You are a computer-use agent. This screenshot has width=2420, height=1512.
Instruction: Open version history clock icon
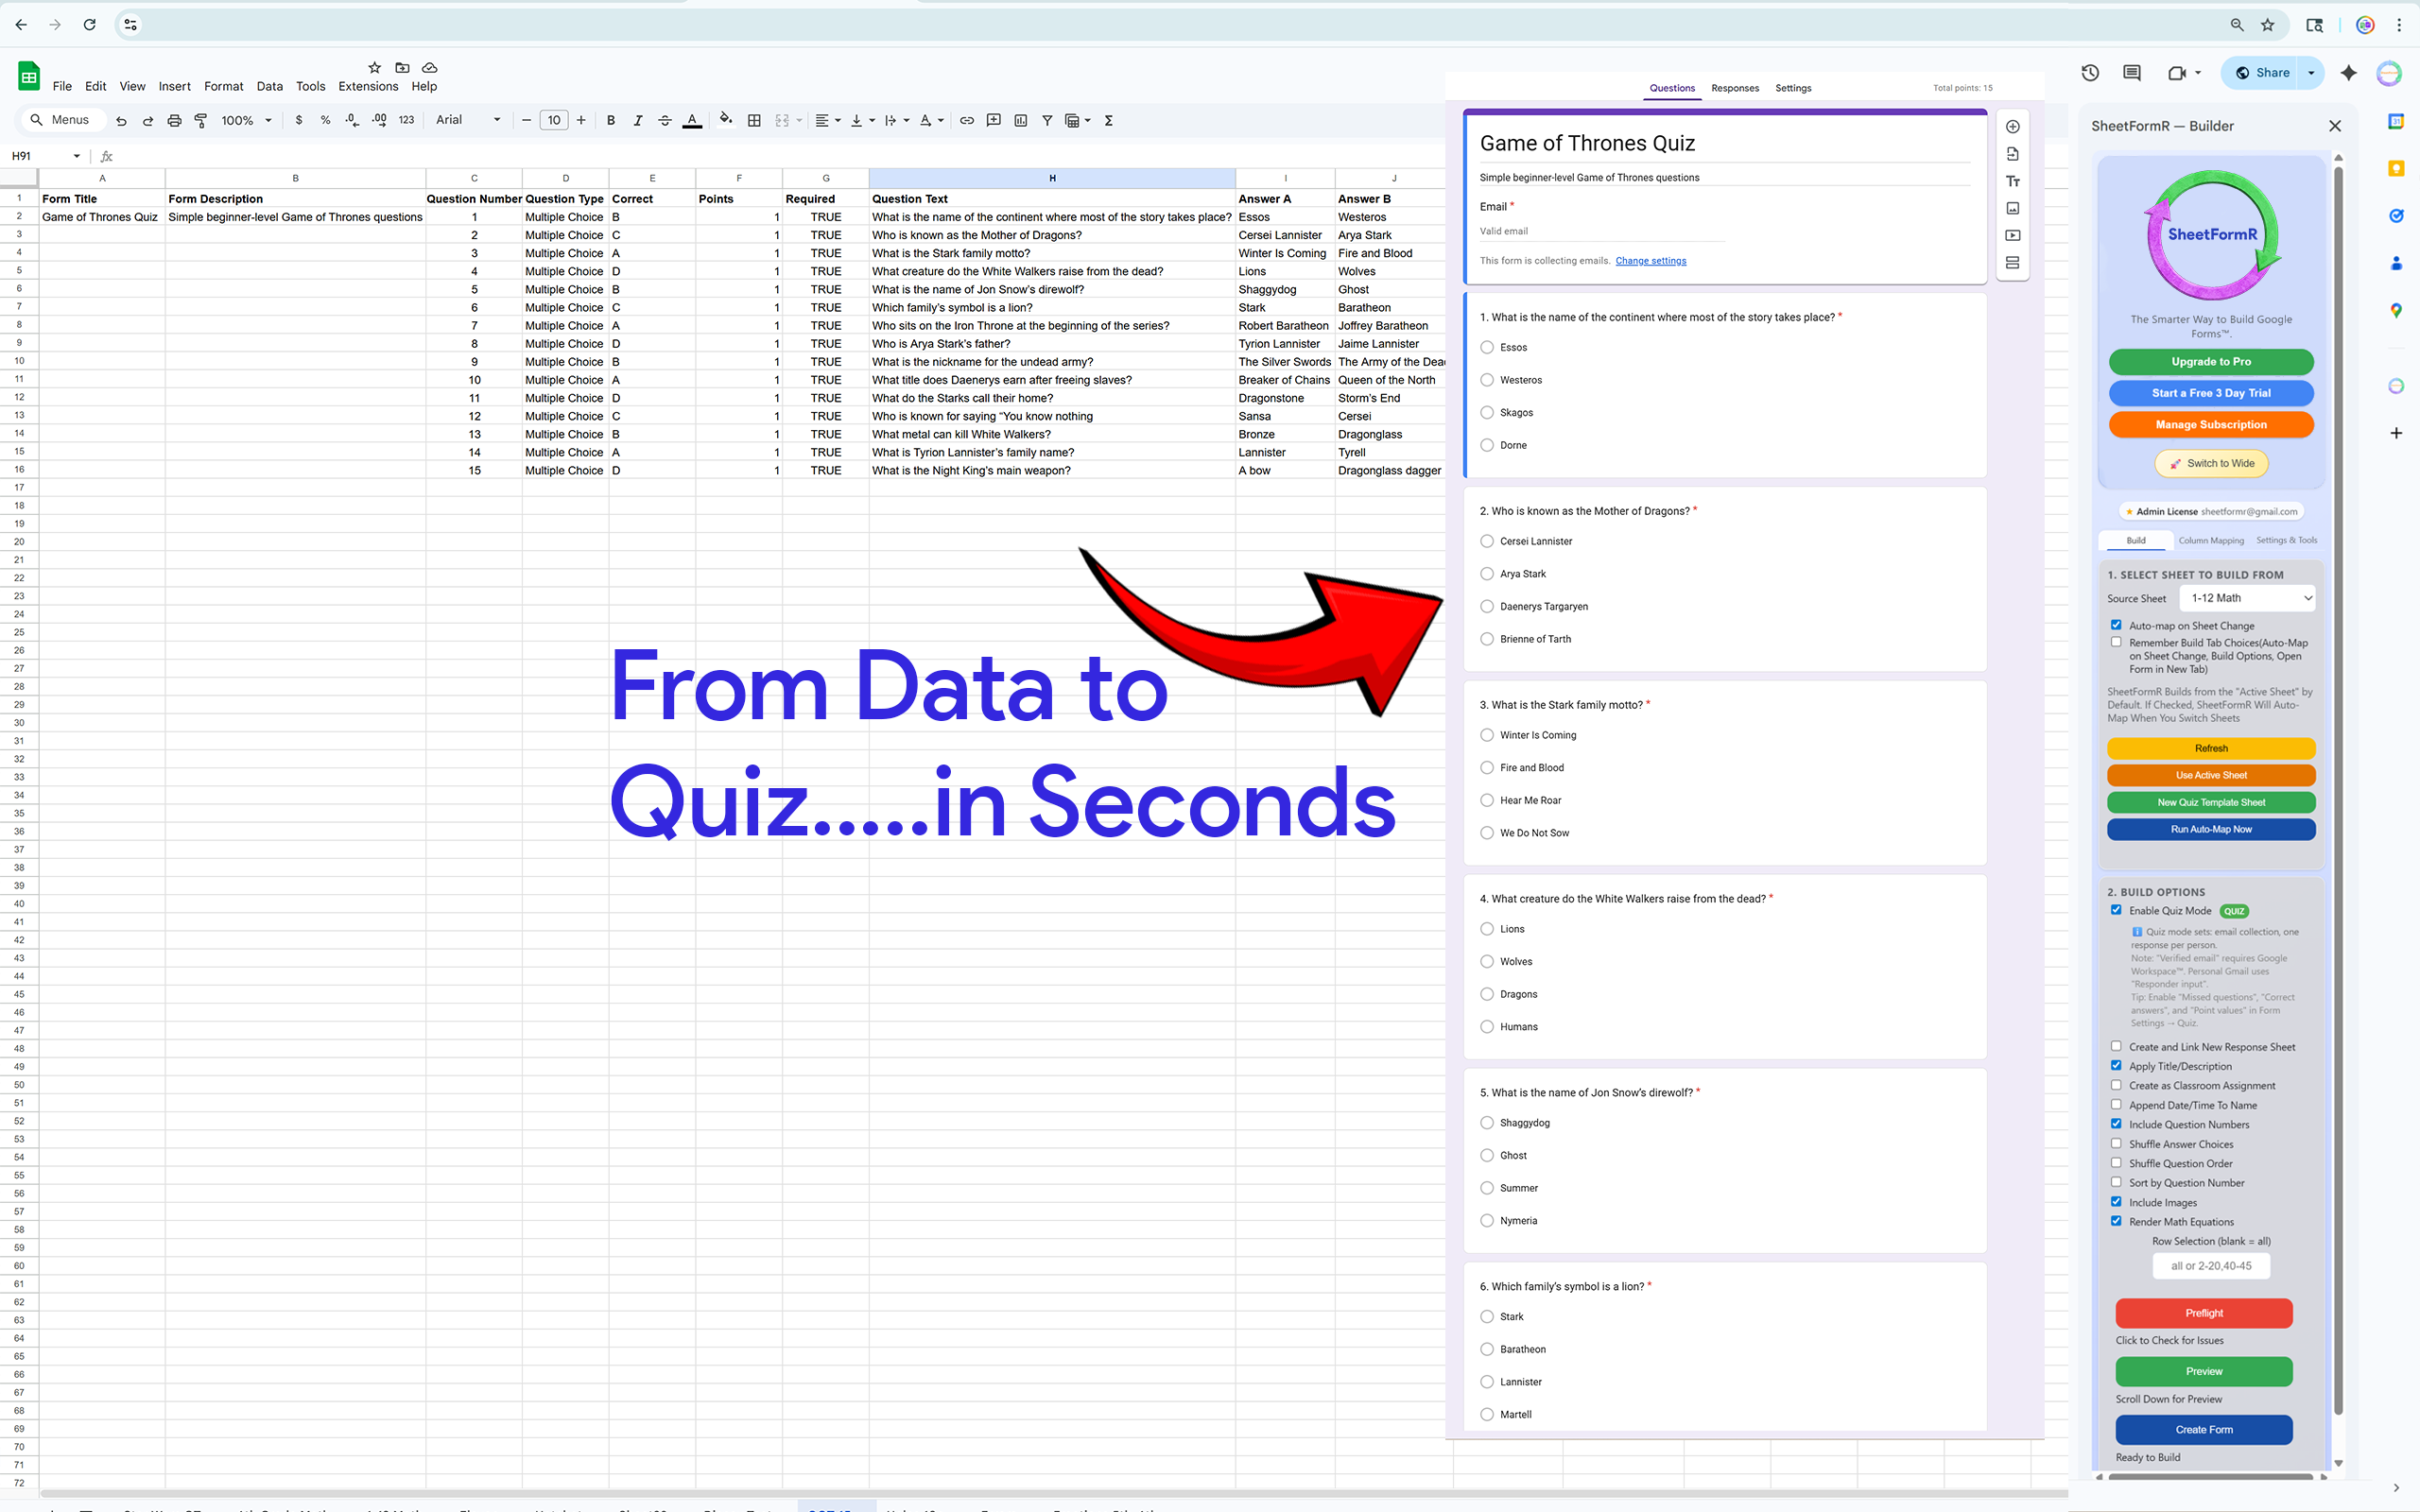point(2090,72)
